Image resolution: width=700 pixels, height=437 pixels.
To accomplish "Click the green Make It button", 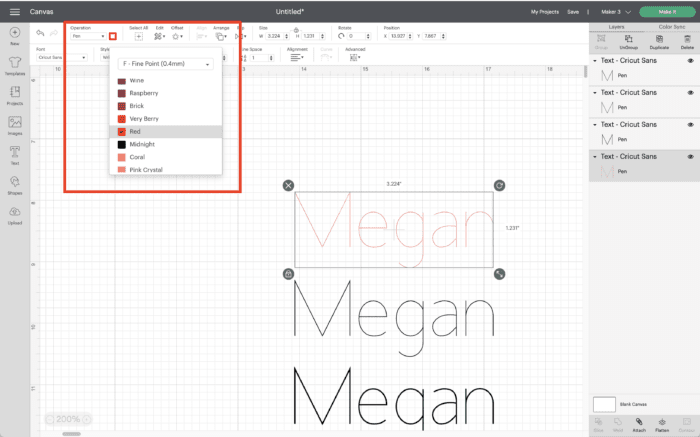I will click(x=668, y=11).
